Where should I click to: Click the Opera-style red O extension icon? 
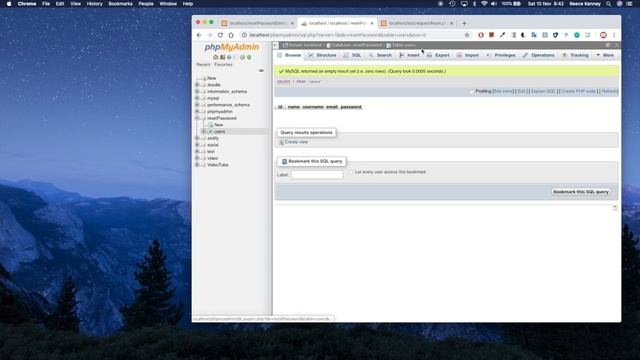(481, 35)
